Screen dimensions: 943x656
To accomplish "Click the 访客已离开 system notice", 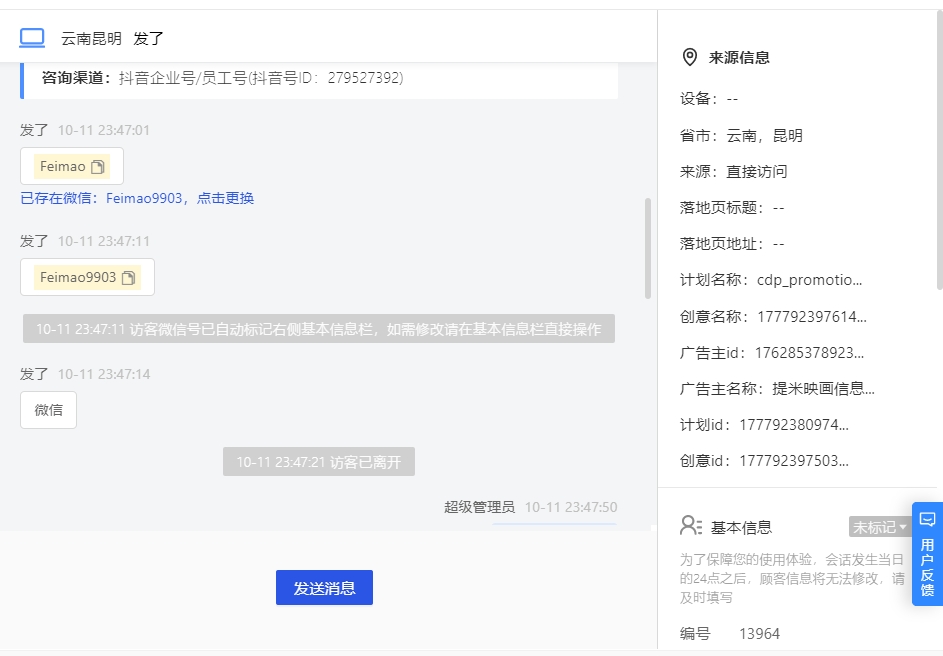I will click(x=319, y=462).
